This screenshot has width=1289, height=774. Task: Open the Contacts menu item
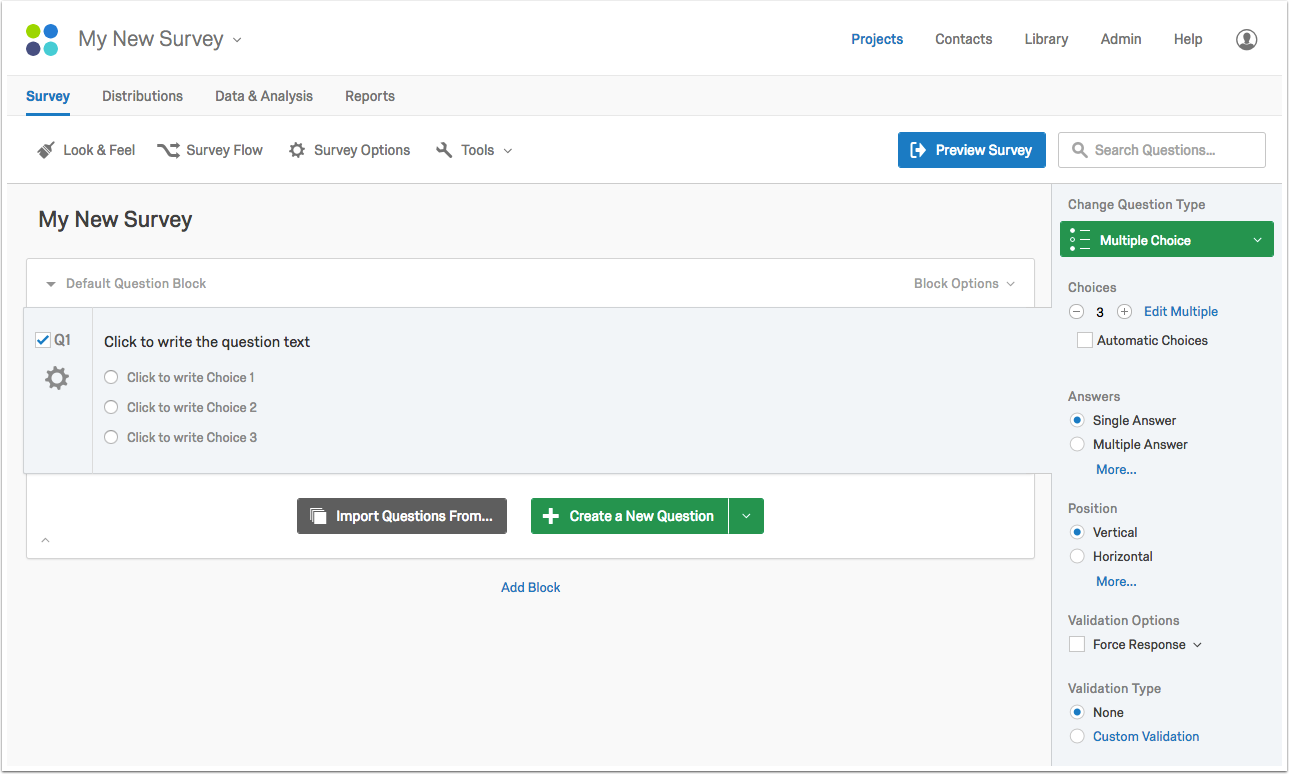tap(963, 39)
